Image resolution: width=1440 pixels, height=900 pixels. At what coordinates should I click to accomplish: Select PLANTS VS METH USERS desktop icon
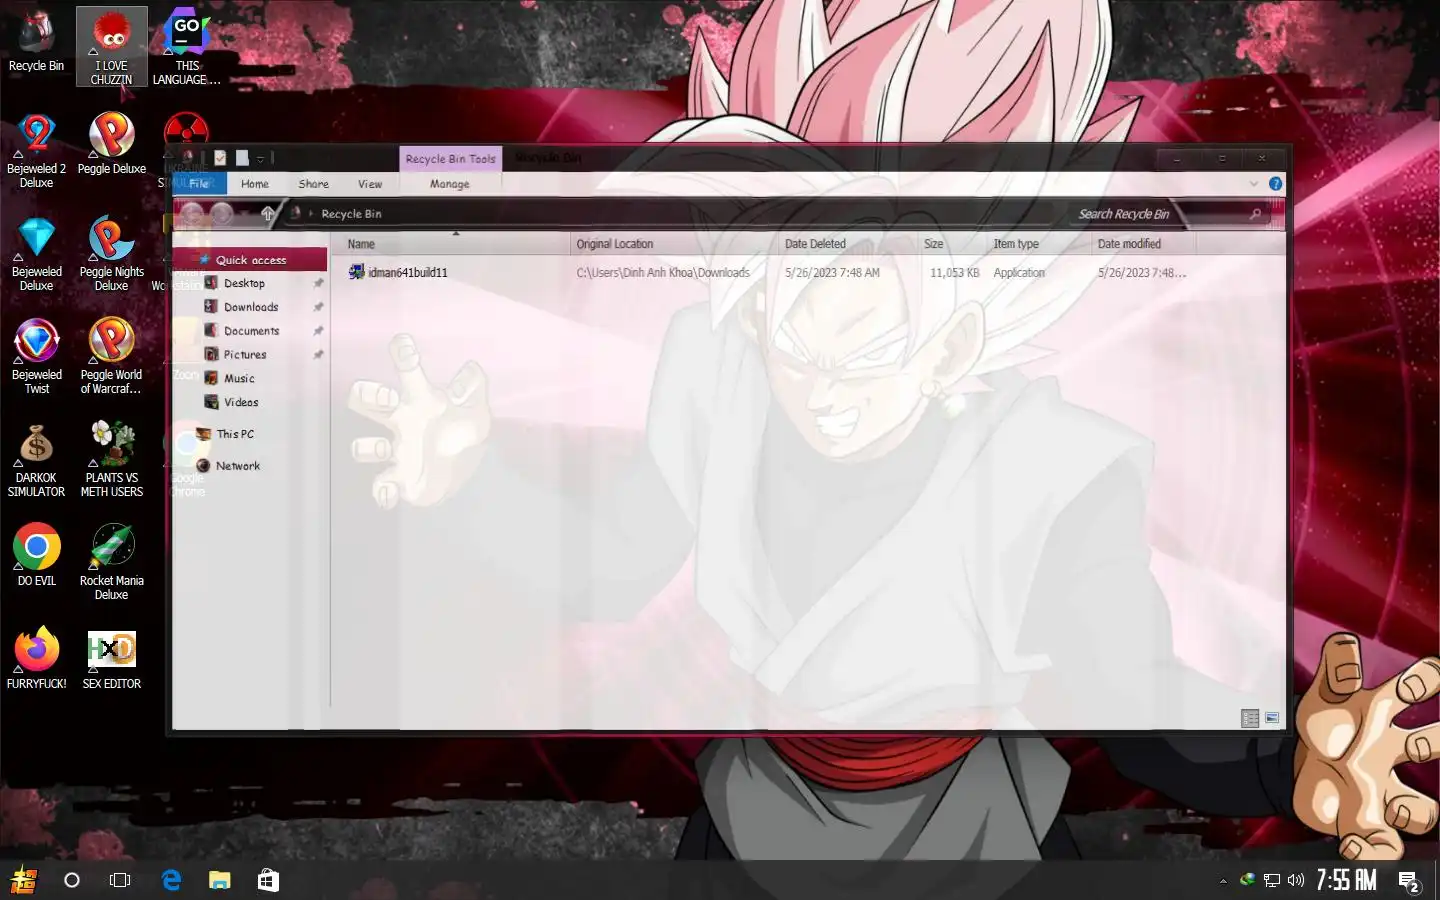(112, 459)
